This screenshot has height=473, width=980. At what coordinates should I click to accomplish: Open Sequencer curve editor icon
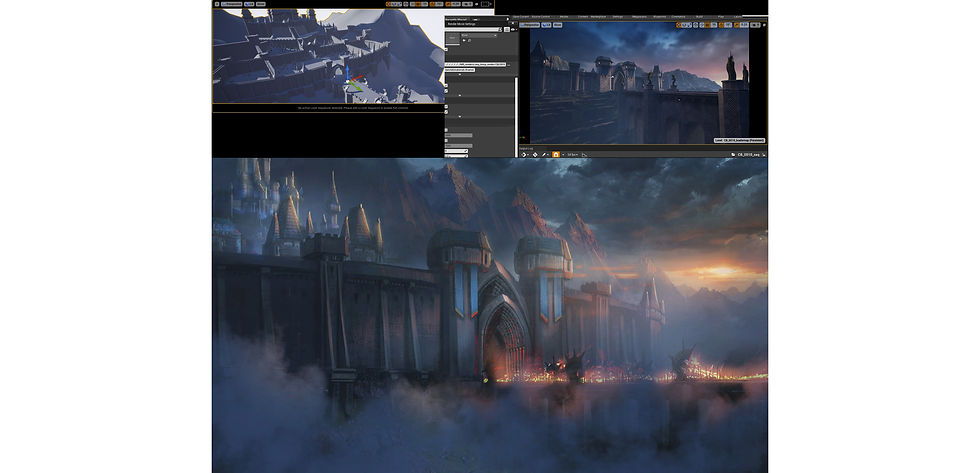[584, 154]
